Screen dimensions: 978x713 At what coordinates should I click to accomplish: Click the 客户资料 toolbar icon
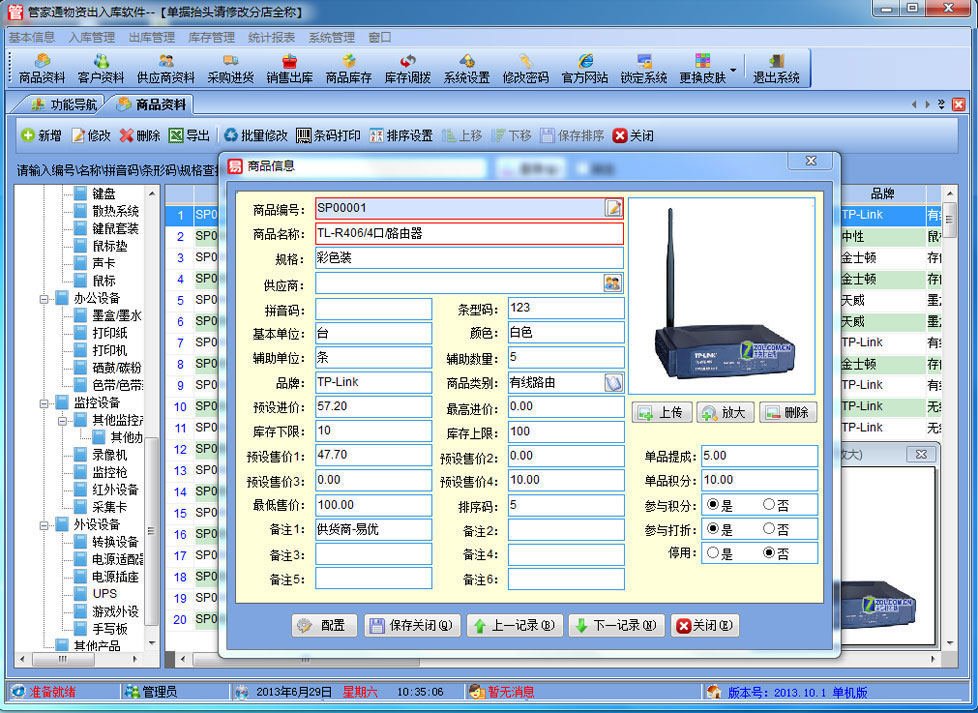100,68
